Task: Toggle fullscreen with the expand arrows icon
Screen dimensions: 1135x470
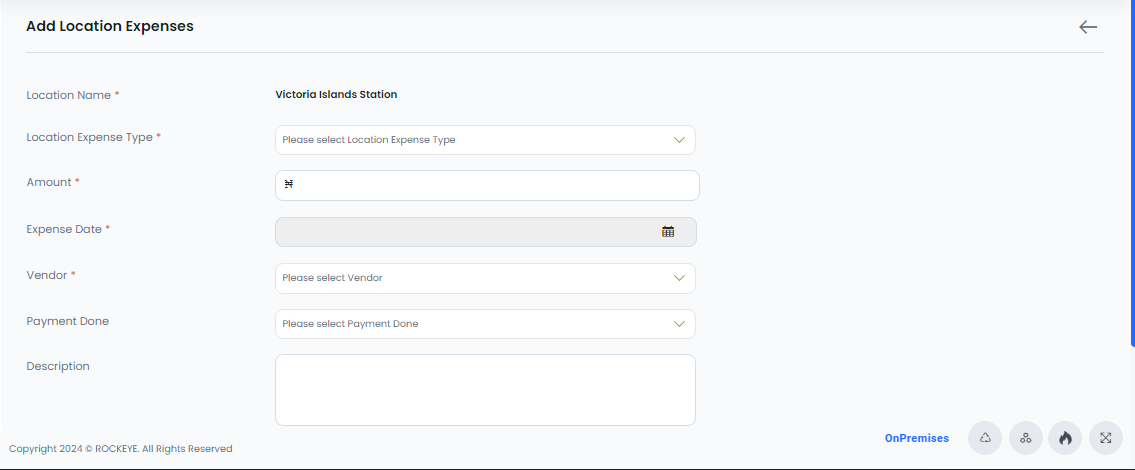Action: [1105, 438]
